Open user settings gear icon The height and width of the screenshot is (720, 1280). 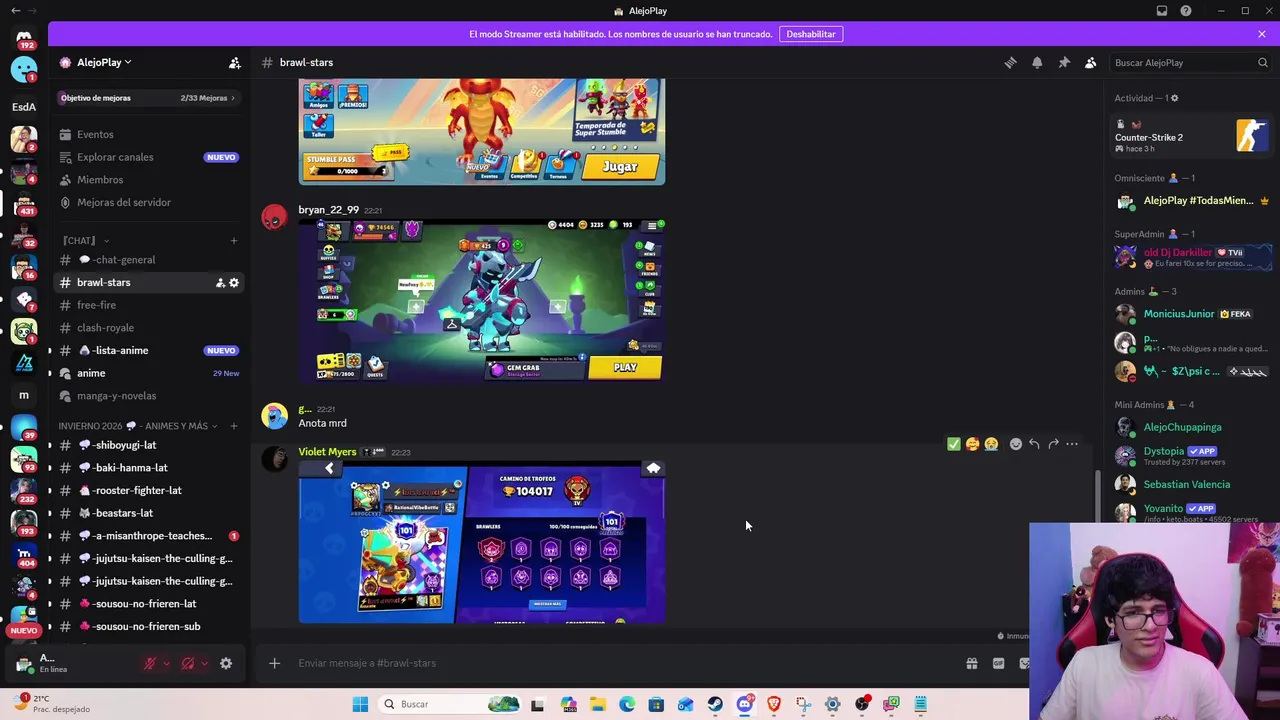226,663
